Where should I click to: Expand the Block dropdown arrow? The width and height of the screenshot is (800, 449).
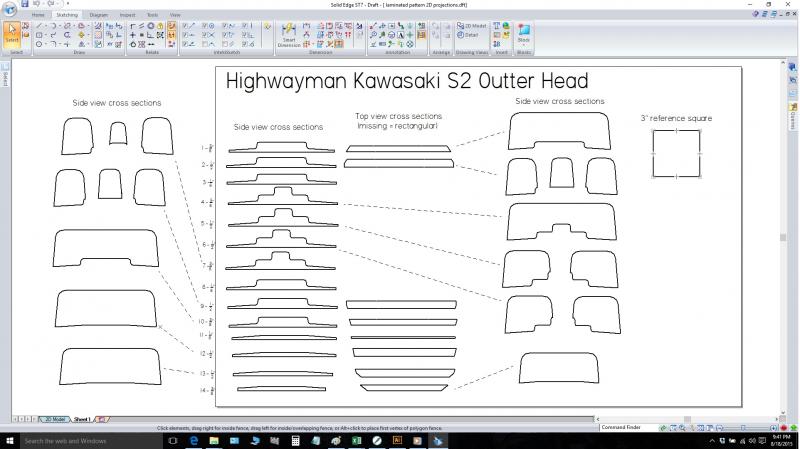523,45
